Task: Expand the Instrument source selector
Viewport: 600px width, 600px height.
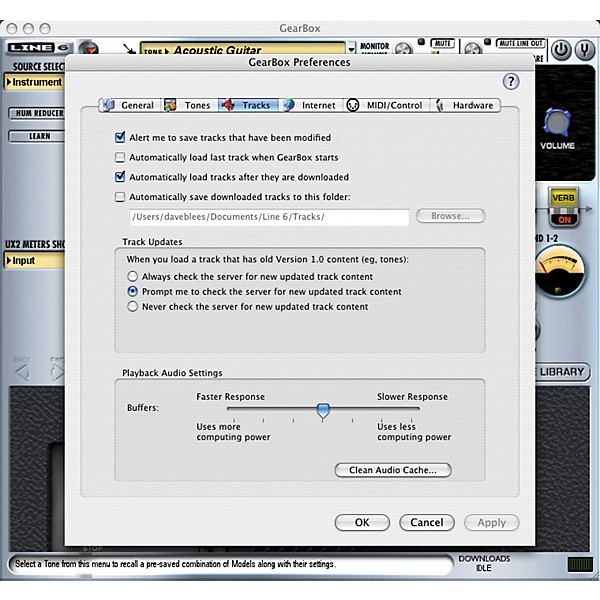Action: click(33, 82)
